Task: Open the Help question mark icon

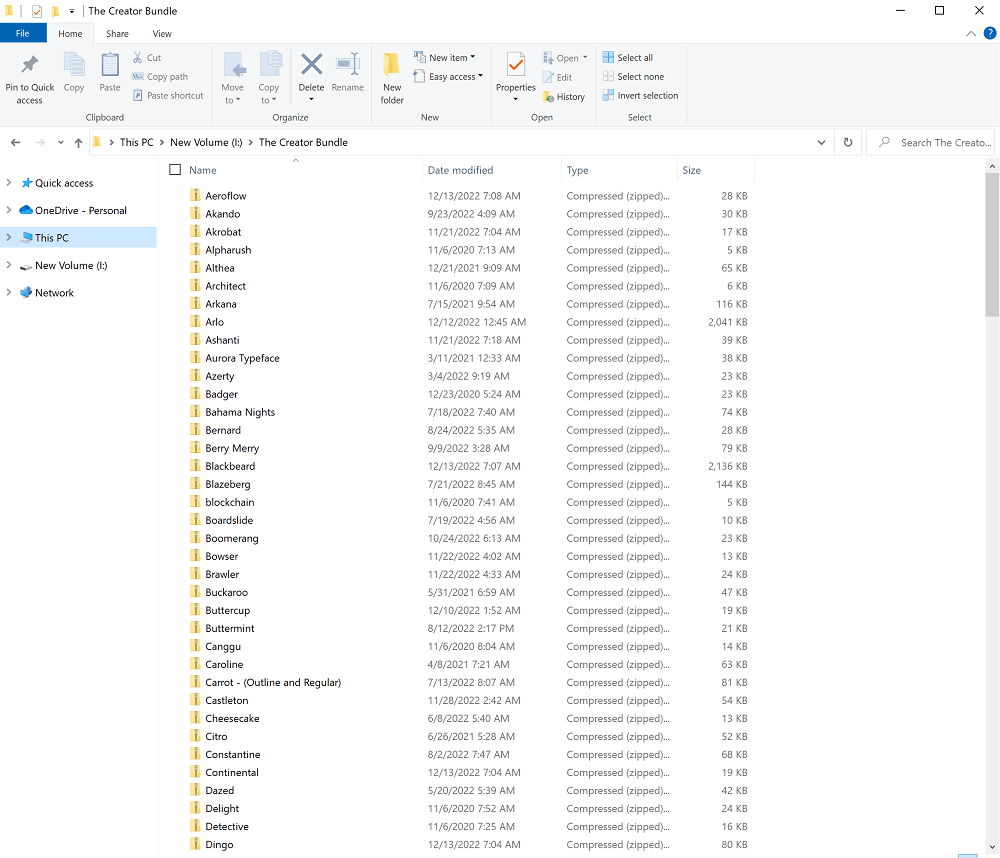Action: click(990, 33)
